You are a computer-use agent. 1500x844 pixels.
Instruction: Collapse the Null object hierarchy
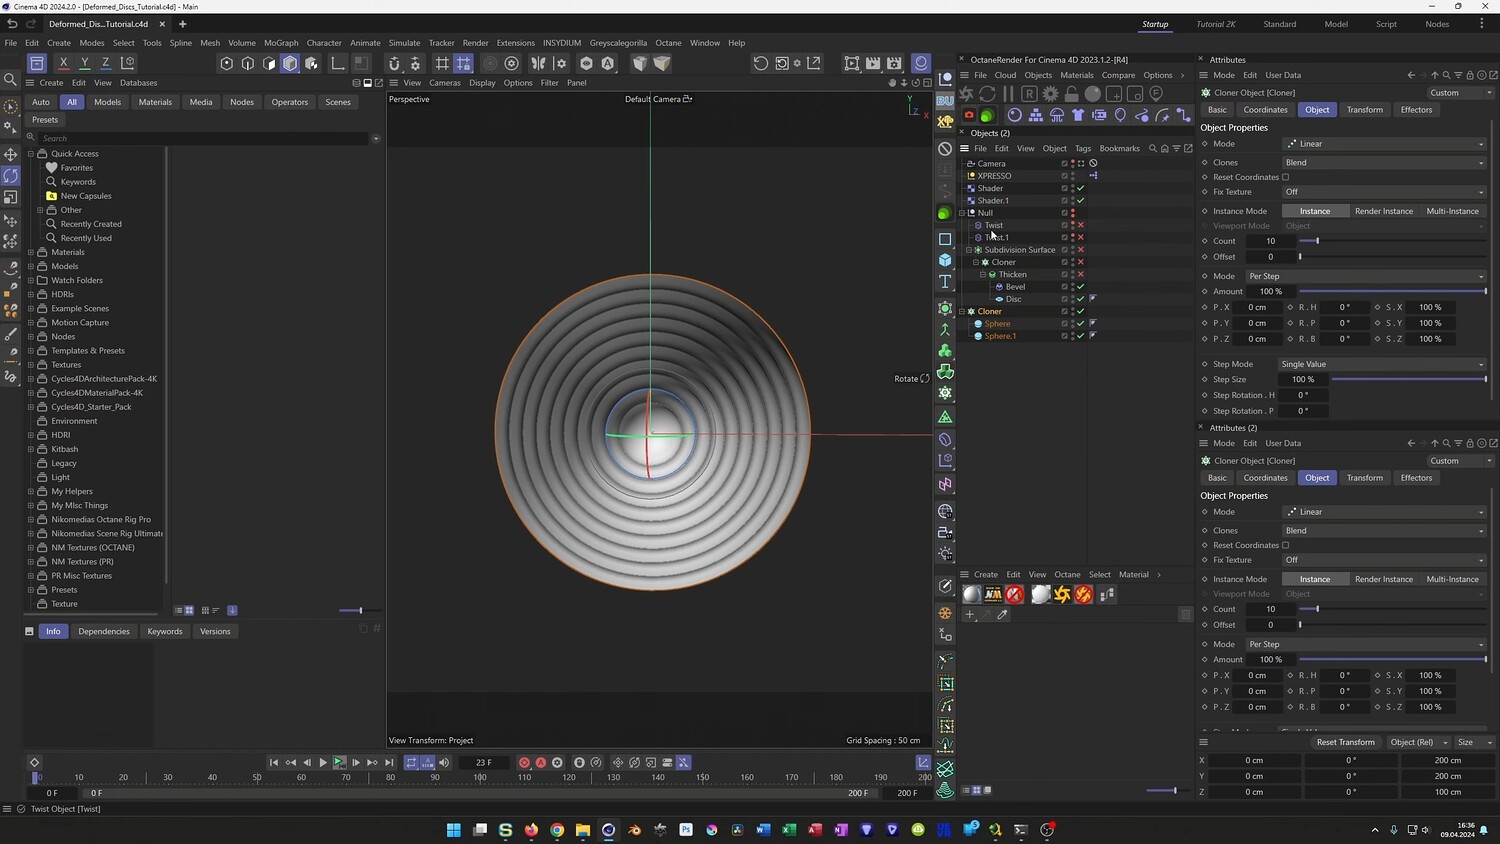[962, 213]
